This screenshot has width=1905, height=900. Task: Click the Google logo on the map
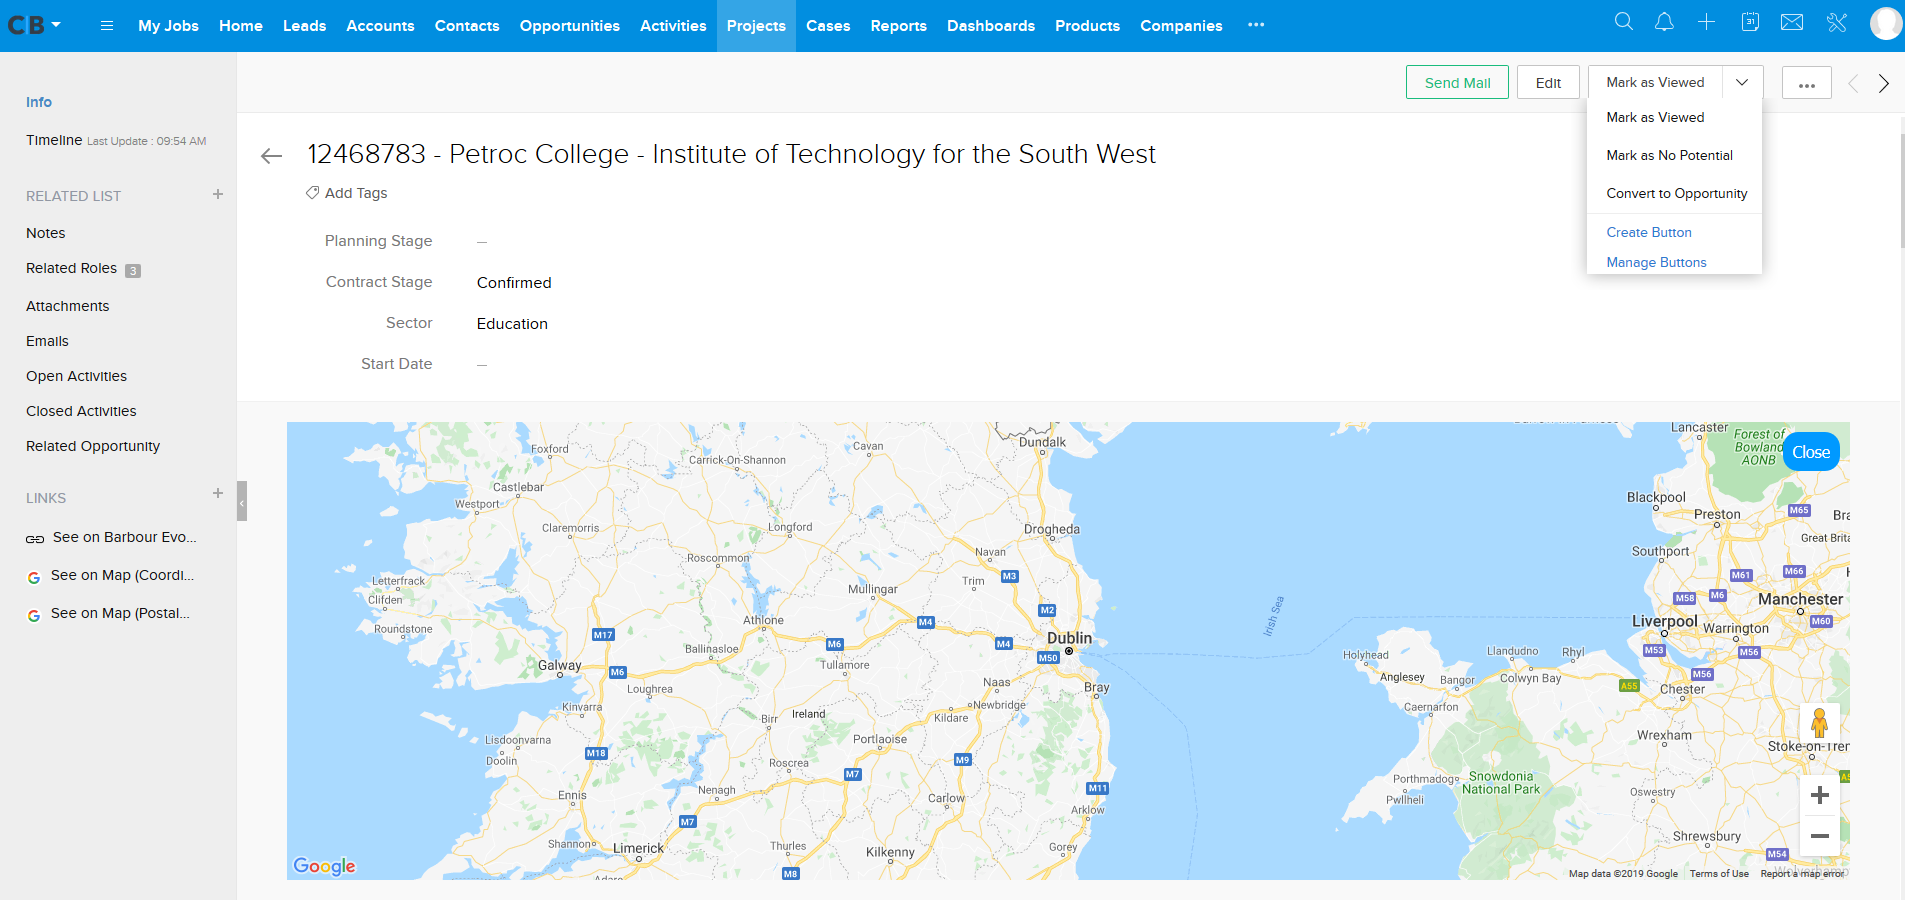[x=324, y=866]
